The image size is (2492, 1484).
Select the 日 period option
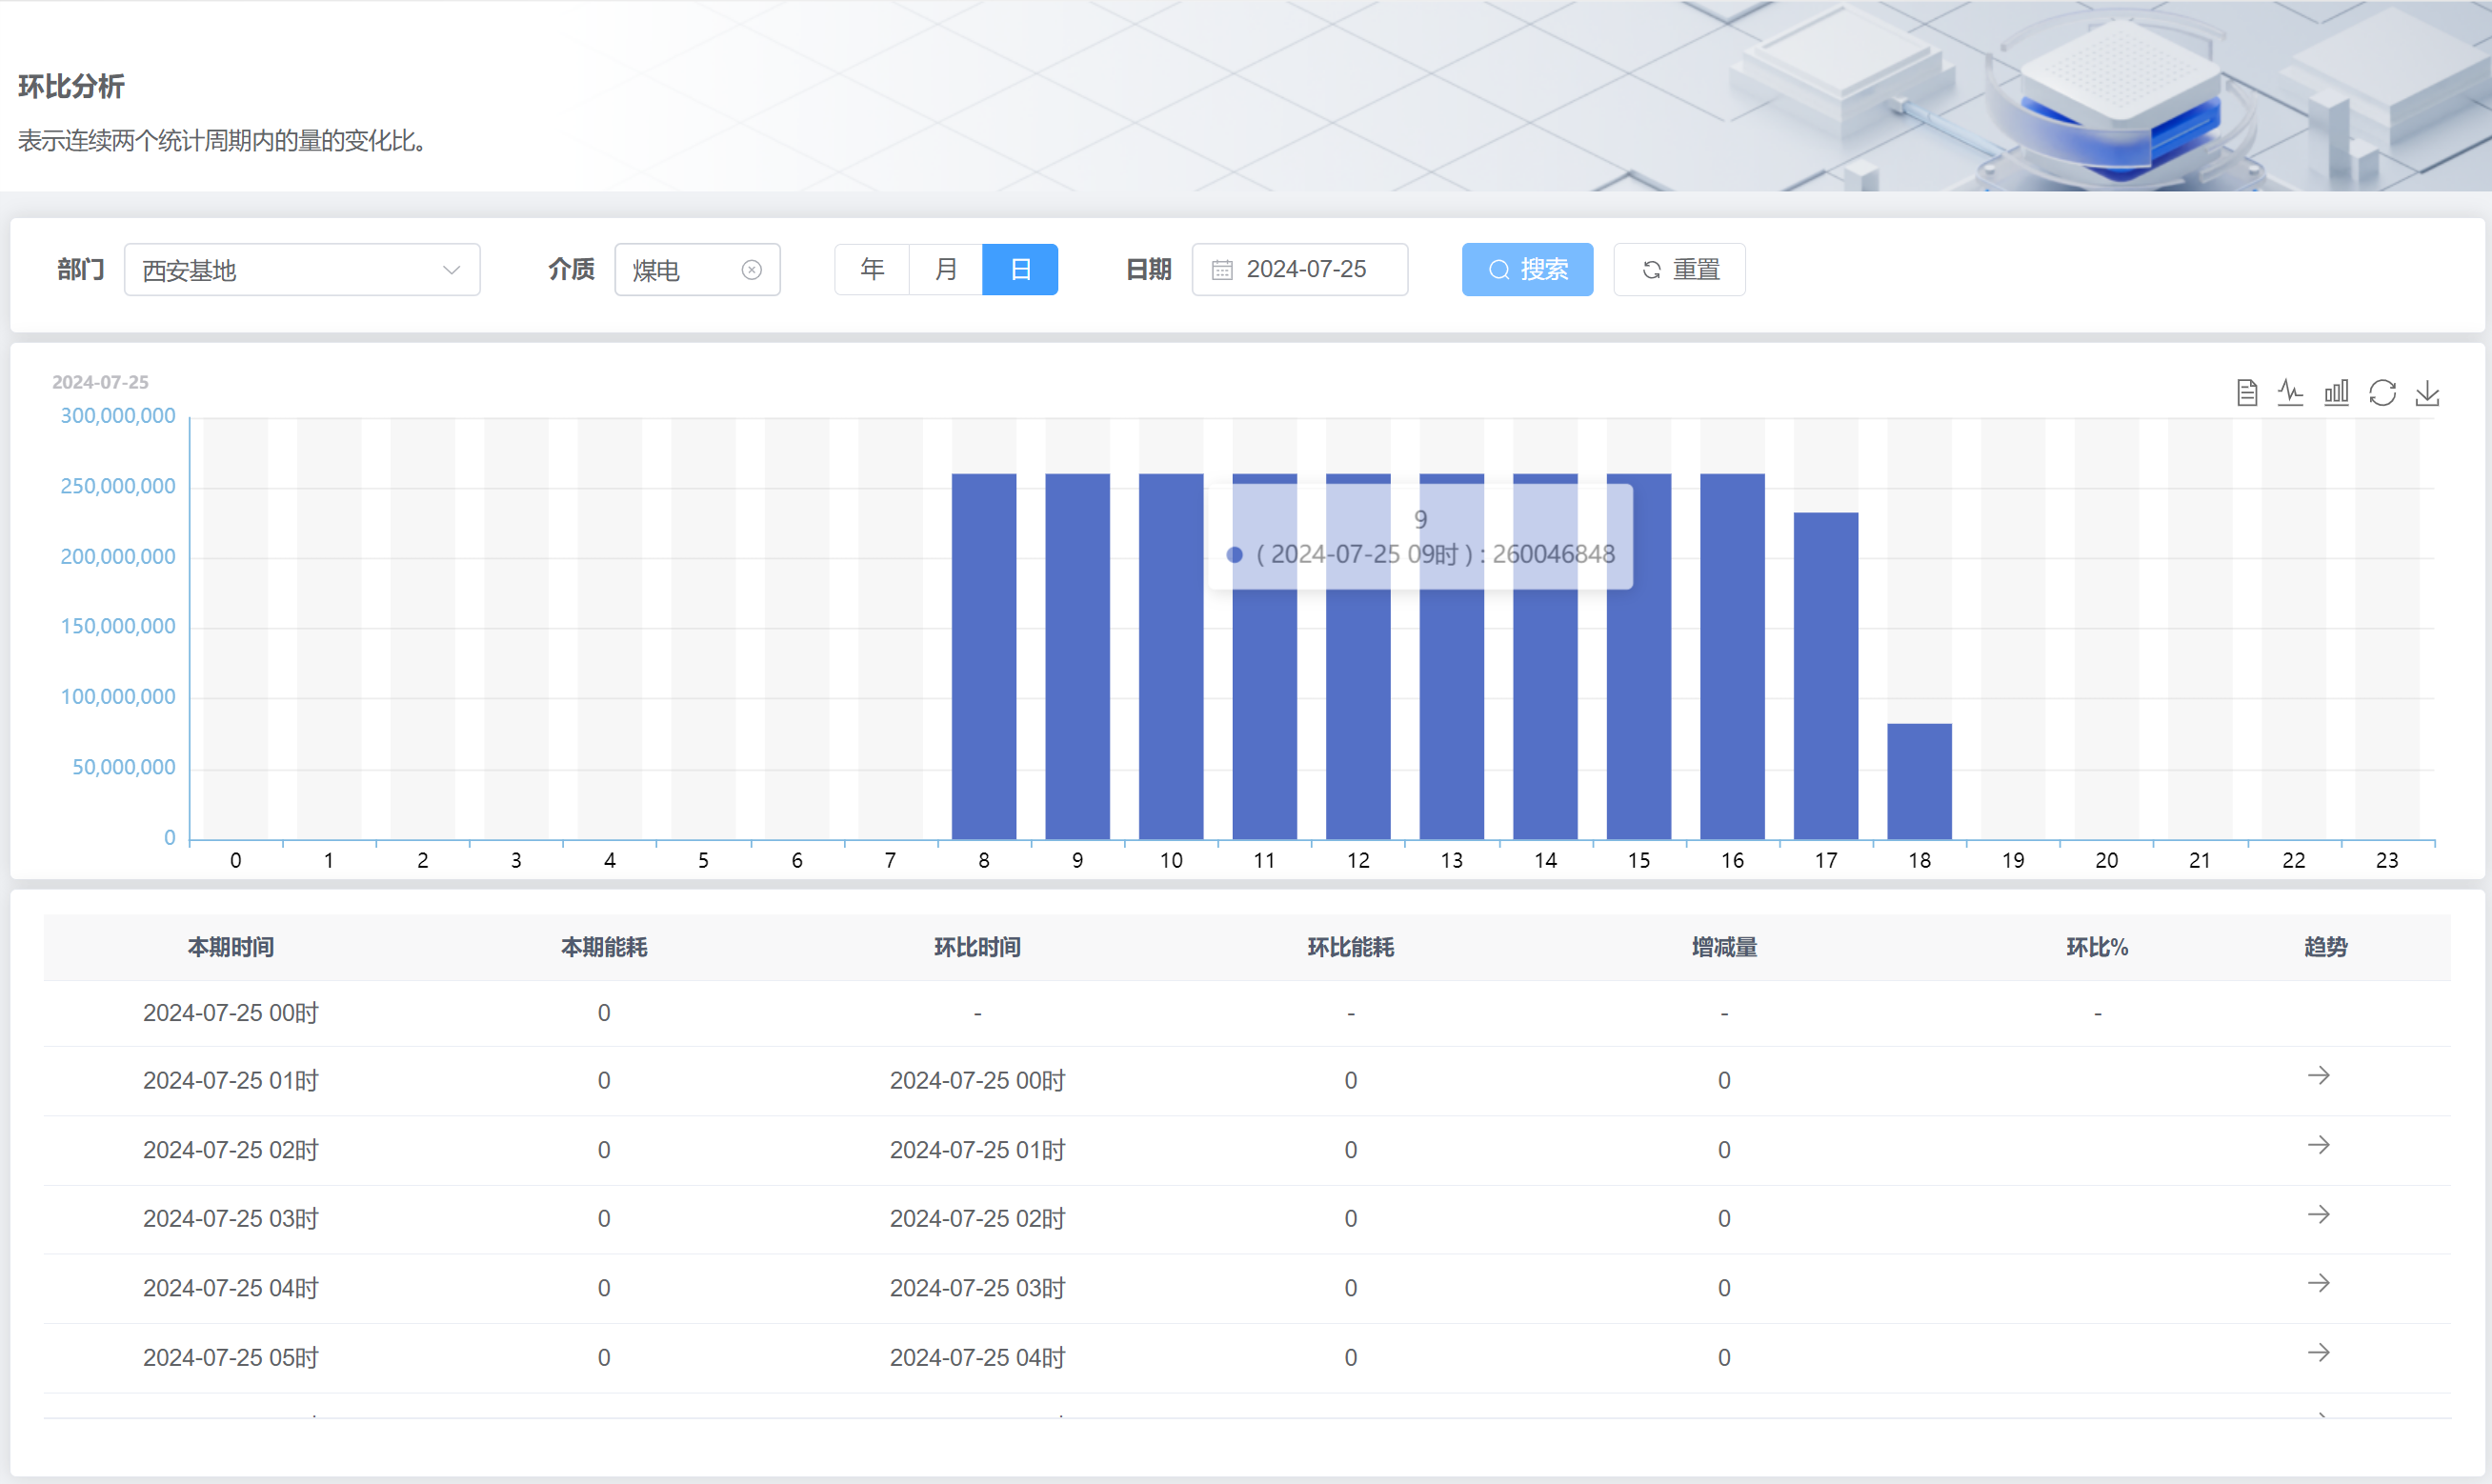1020,270
